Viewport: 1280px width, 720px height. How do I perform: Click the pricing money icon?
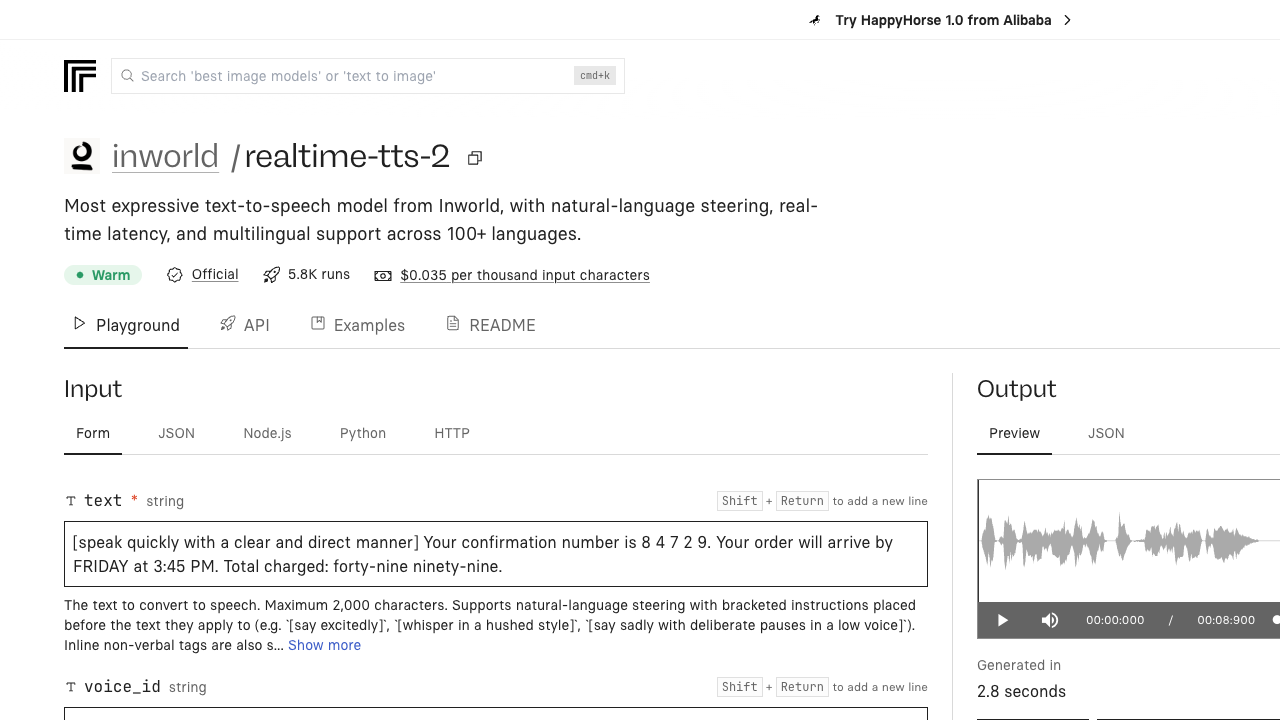[383, 275]
